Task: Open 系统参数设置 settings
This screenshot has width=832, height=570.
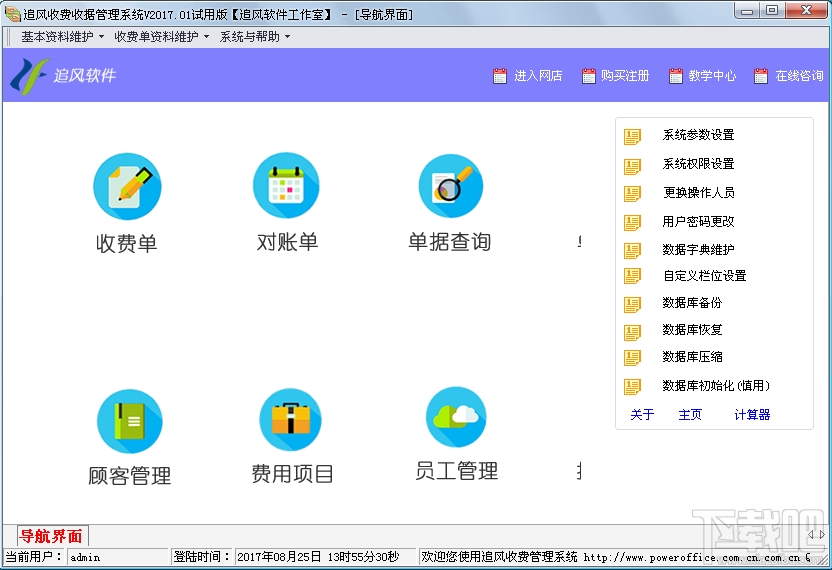Action: [x=698, y=135]
